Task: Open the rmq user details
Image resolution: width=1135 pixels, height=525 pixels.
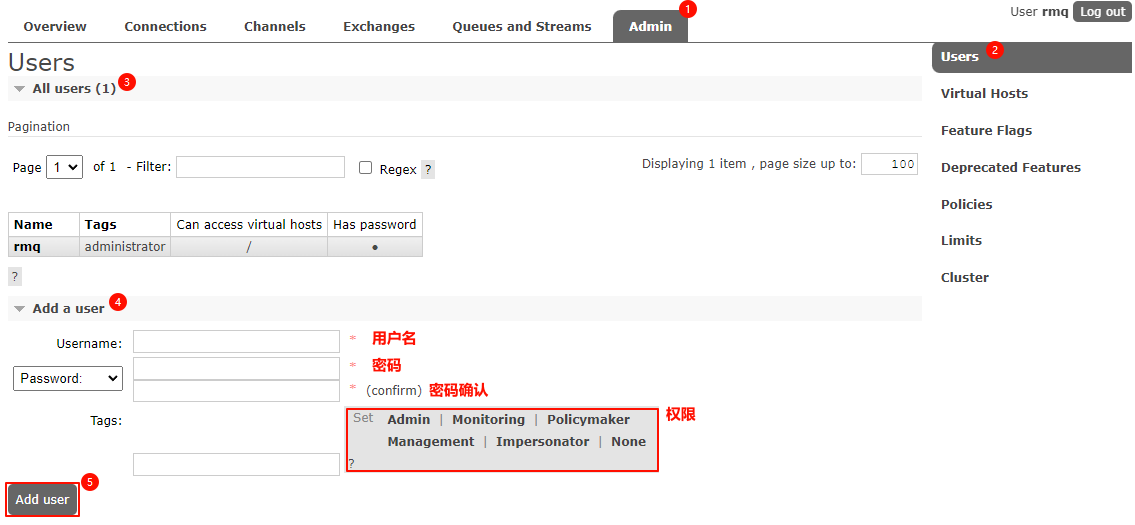Action: [x=27, y=246]
